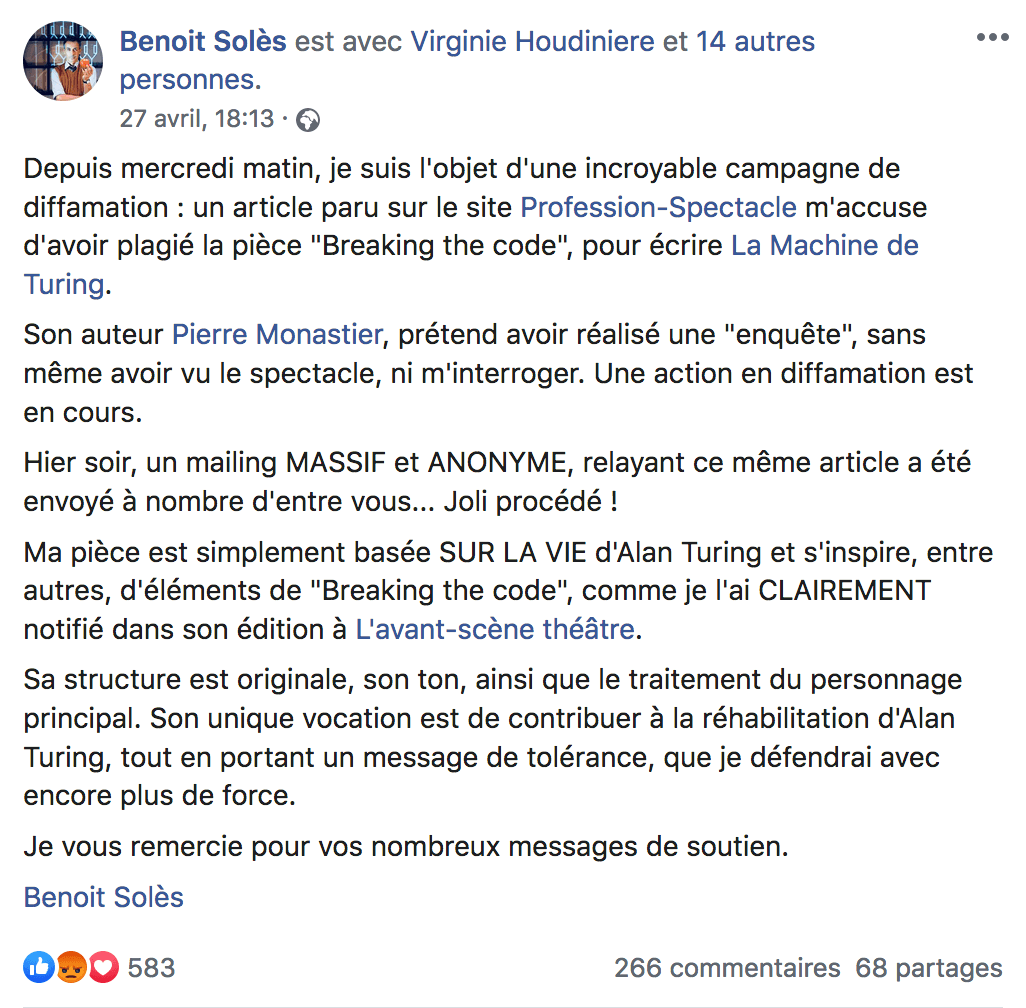Open Virginie Houdiniere's profile link
Image resolution: width=1026 pixels, height=1008 pixels.
(532, 42)
